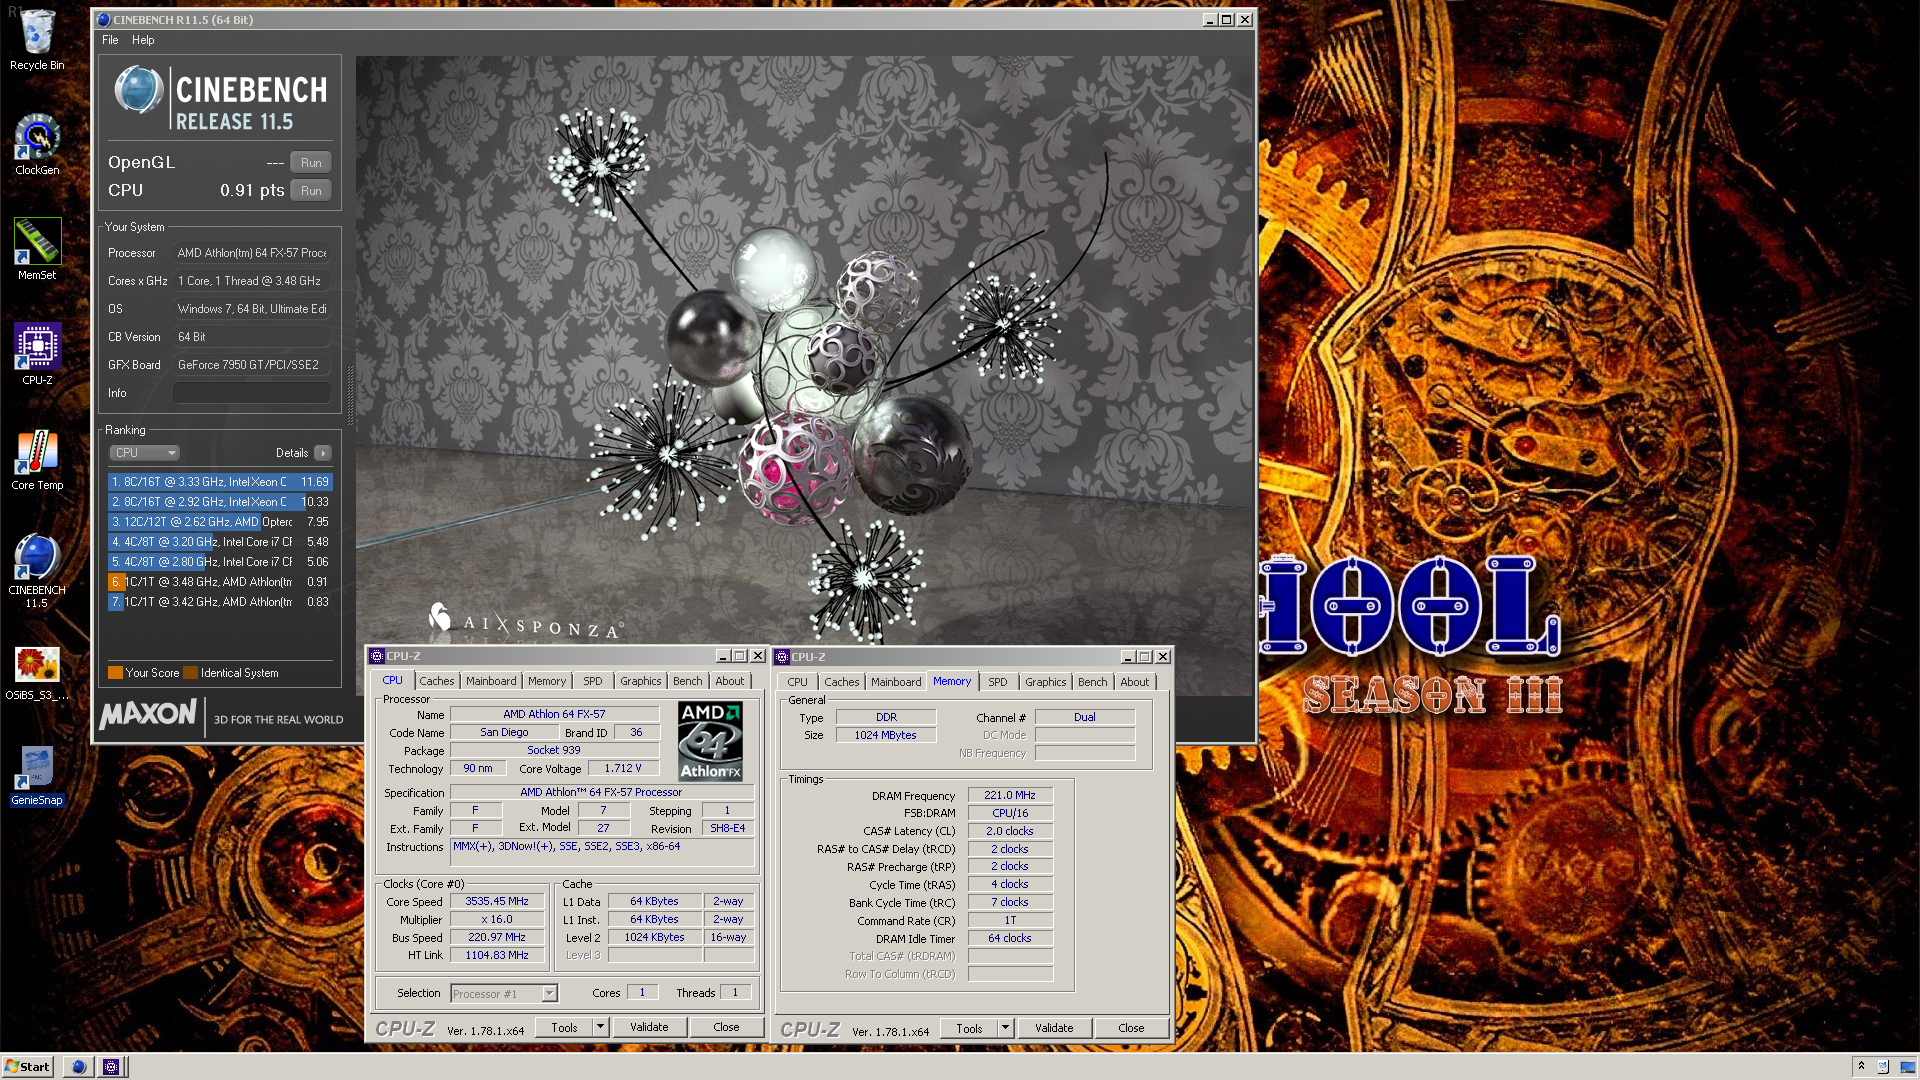Switch to Caches tab in left CPU-Z

coord(437,681)
